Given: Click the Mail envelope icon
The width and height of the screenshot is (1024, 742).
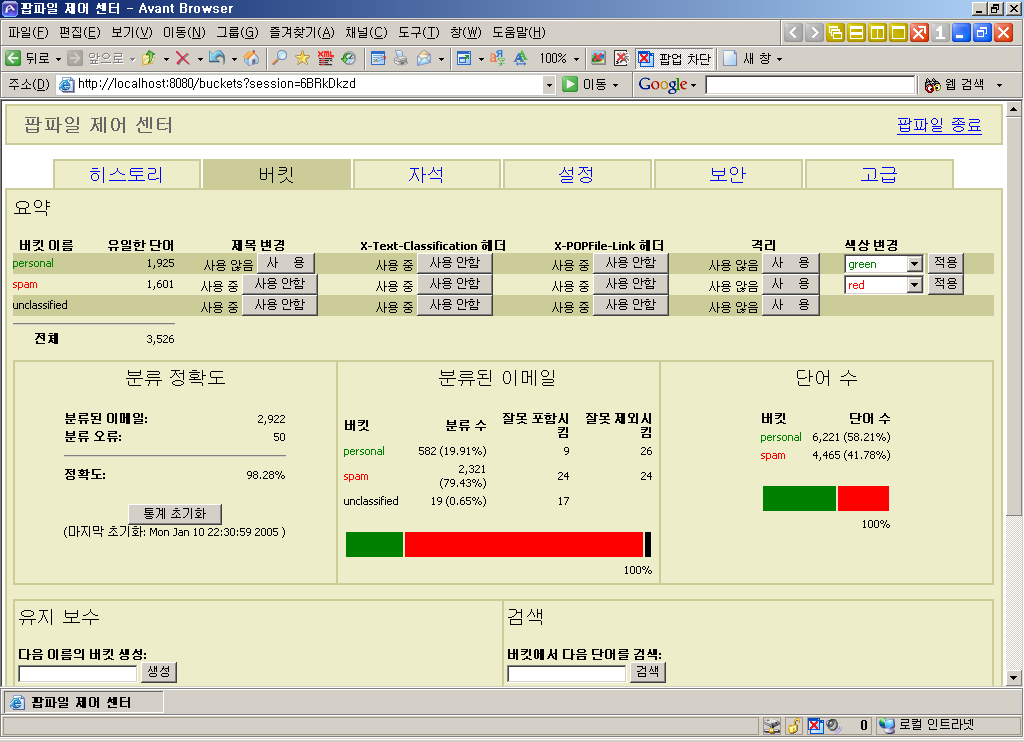Looking at the screenshot, I should [424, 58].
